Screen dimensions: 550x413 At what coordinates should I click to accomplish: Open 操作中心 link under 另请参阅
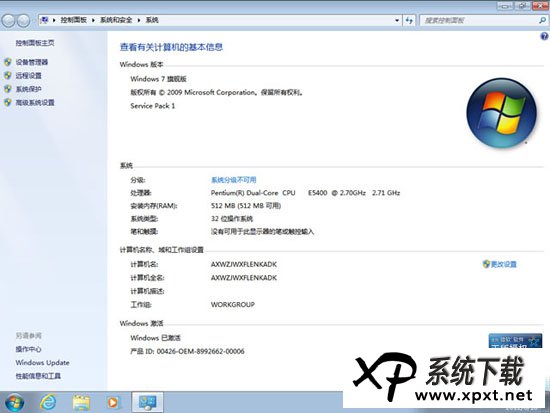pos(28,349)
